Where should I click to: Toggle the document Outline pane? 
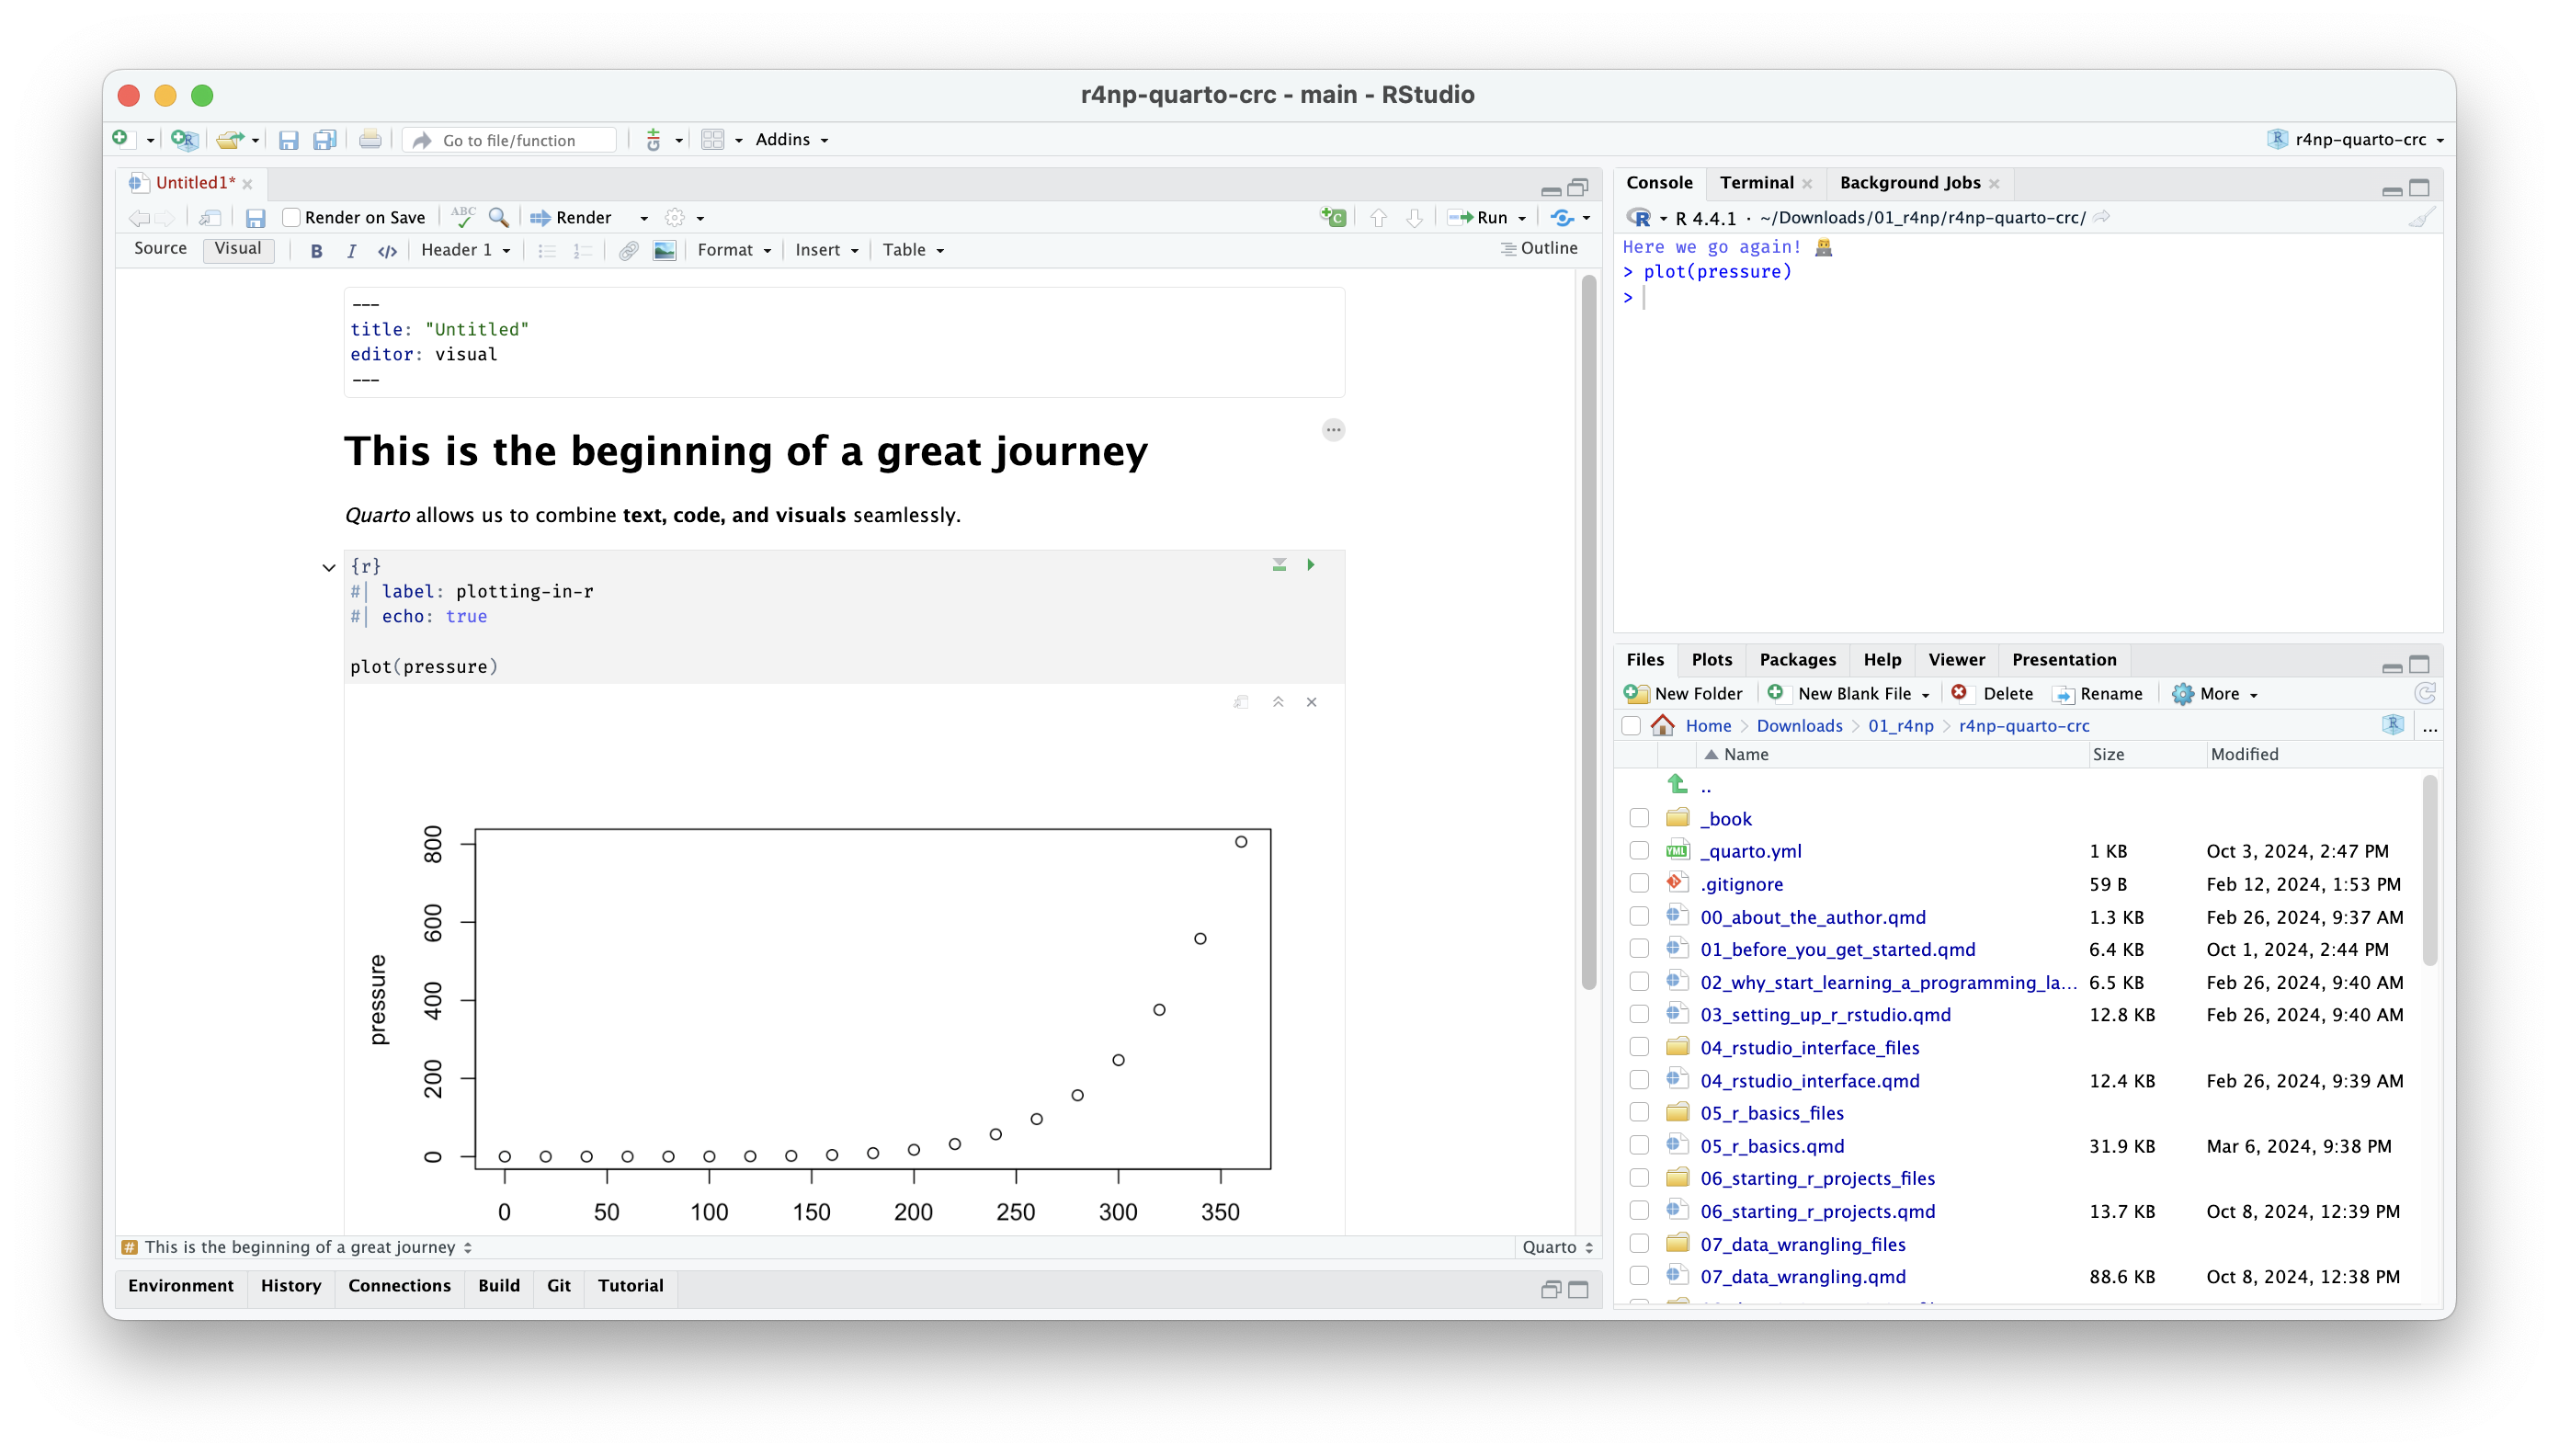tap(1539, 248)
